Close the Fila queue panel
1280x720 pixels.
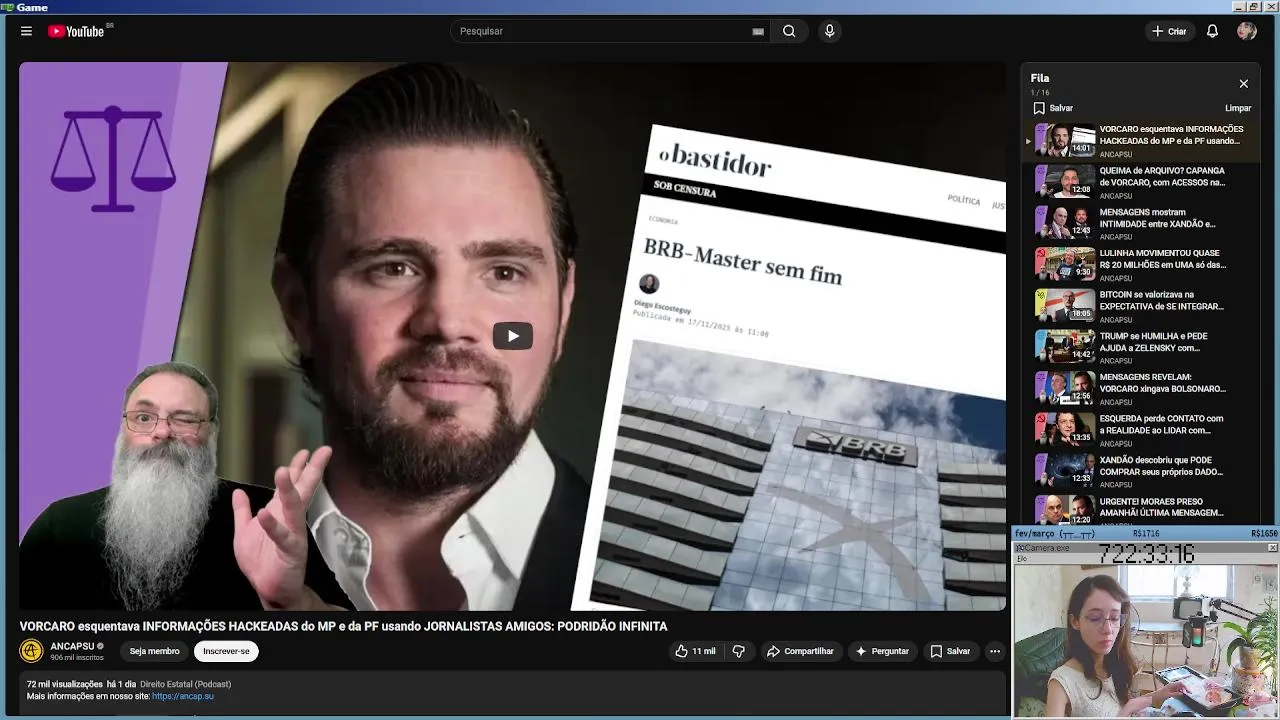click(1243, 84)
